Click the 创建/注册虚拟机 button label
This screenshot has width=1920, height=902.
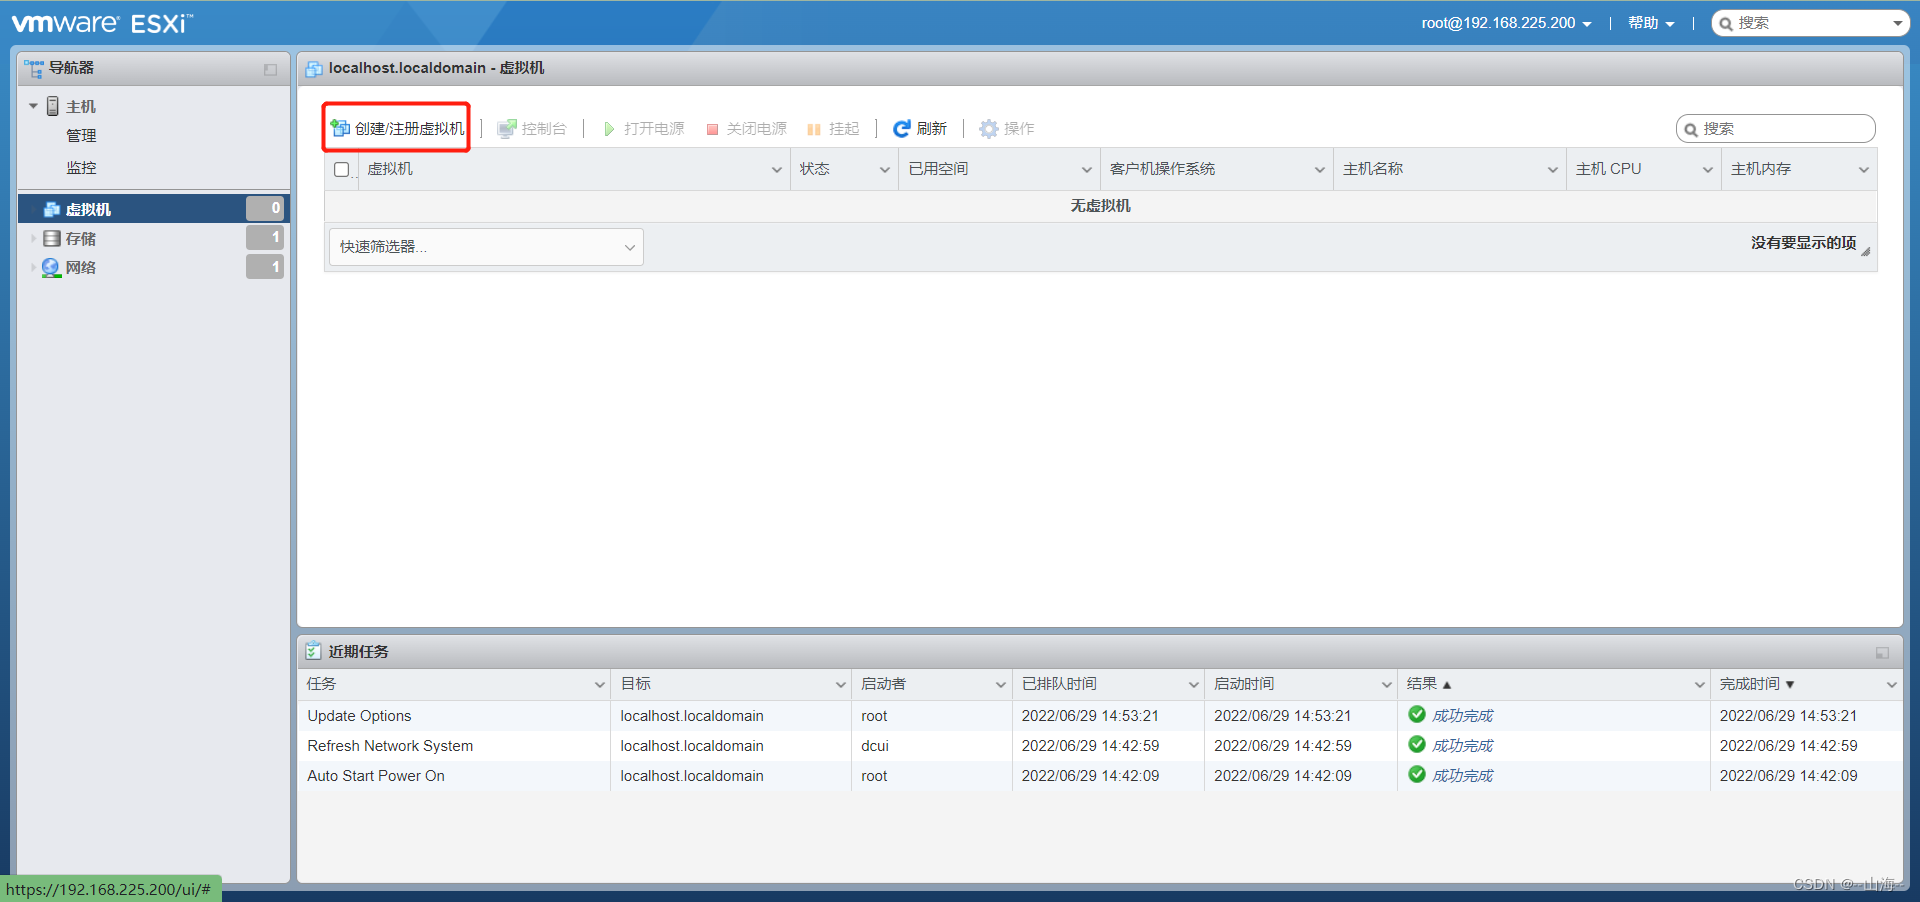409,129
